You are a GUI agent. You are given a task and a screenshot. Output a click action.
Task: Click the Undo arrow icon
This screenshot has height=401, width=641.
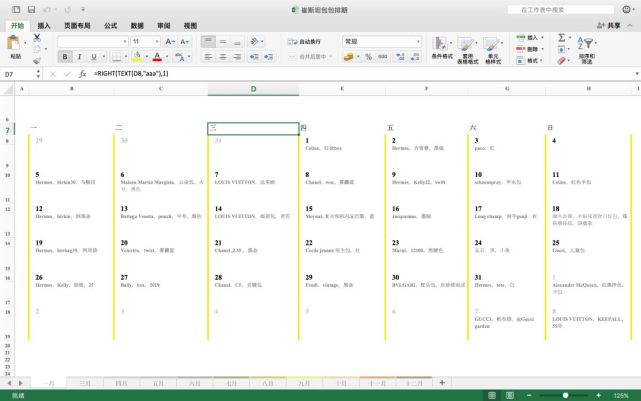coord(47,9)
